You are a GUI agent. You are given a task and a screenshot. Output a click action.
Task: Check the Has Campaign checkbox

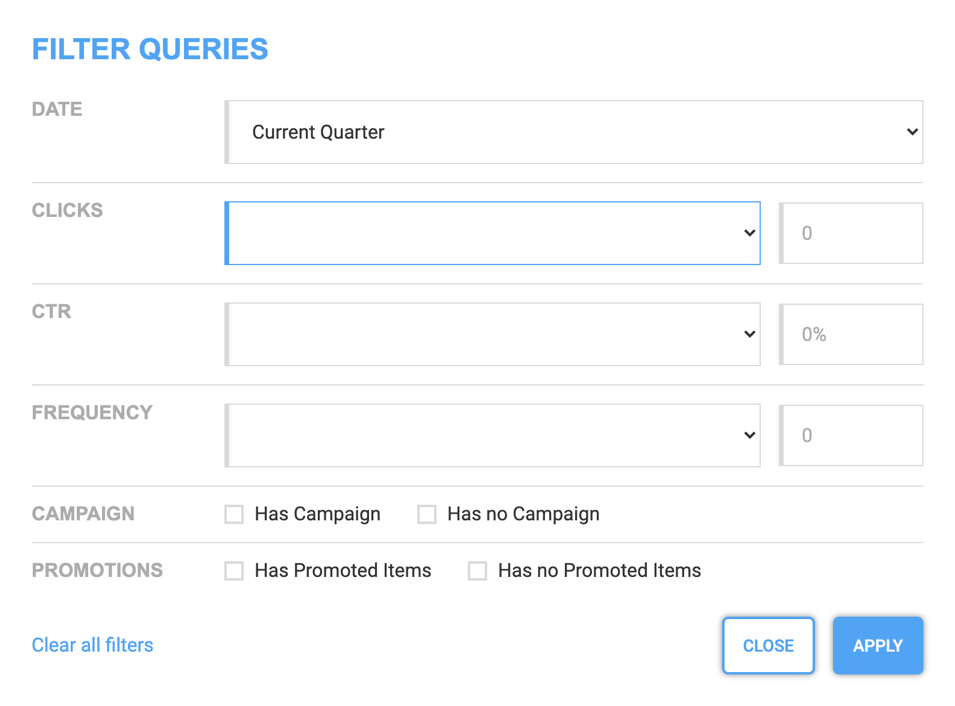[x=233, y=514]
